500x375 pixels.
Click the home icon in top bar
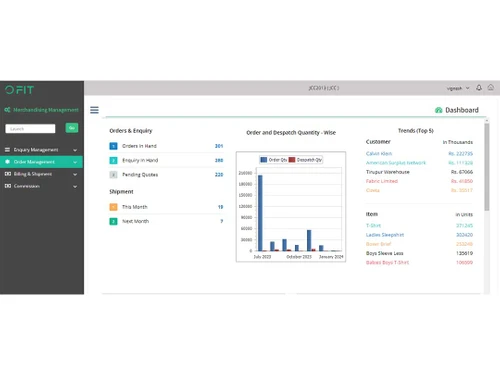(x=491, y=87)
